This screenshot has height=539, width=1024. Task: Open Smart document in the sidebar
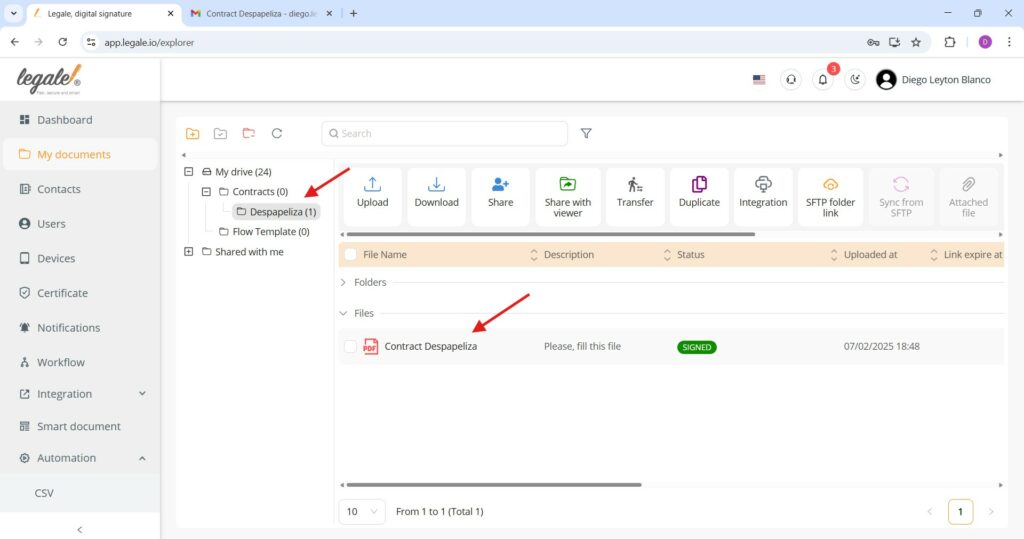tap(81, 426)
